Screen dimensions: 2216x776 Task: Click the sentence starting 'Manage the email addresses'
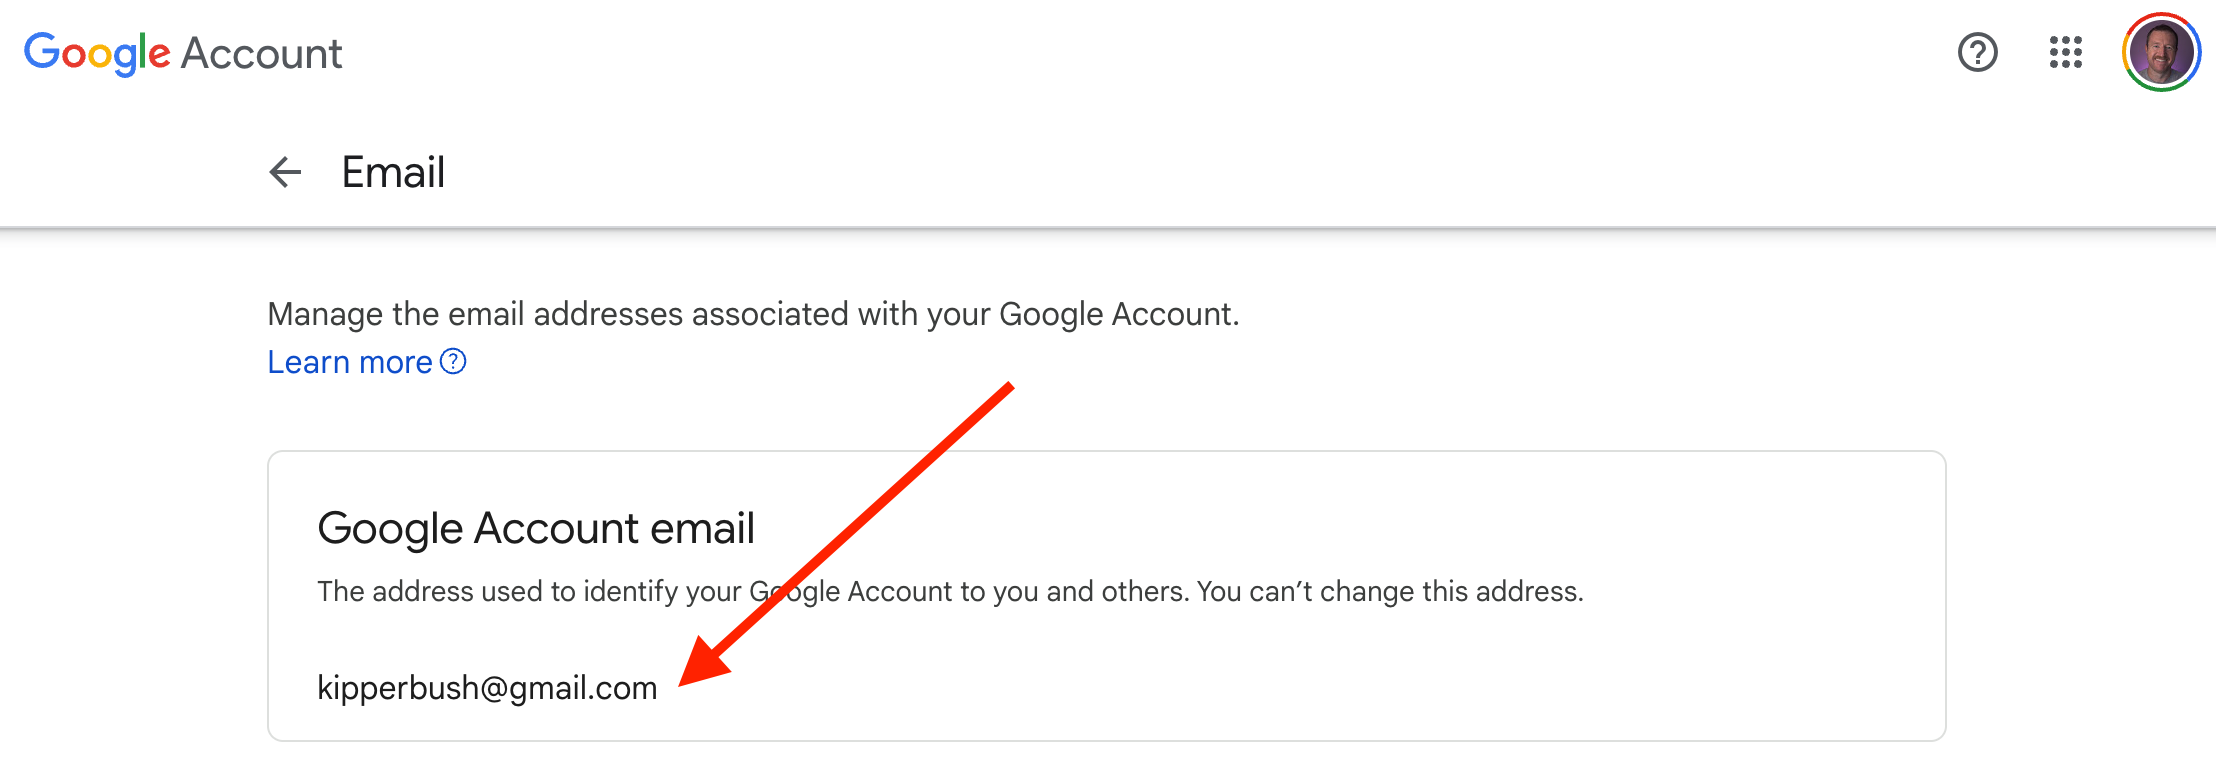point(753,314)
